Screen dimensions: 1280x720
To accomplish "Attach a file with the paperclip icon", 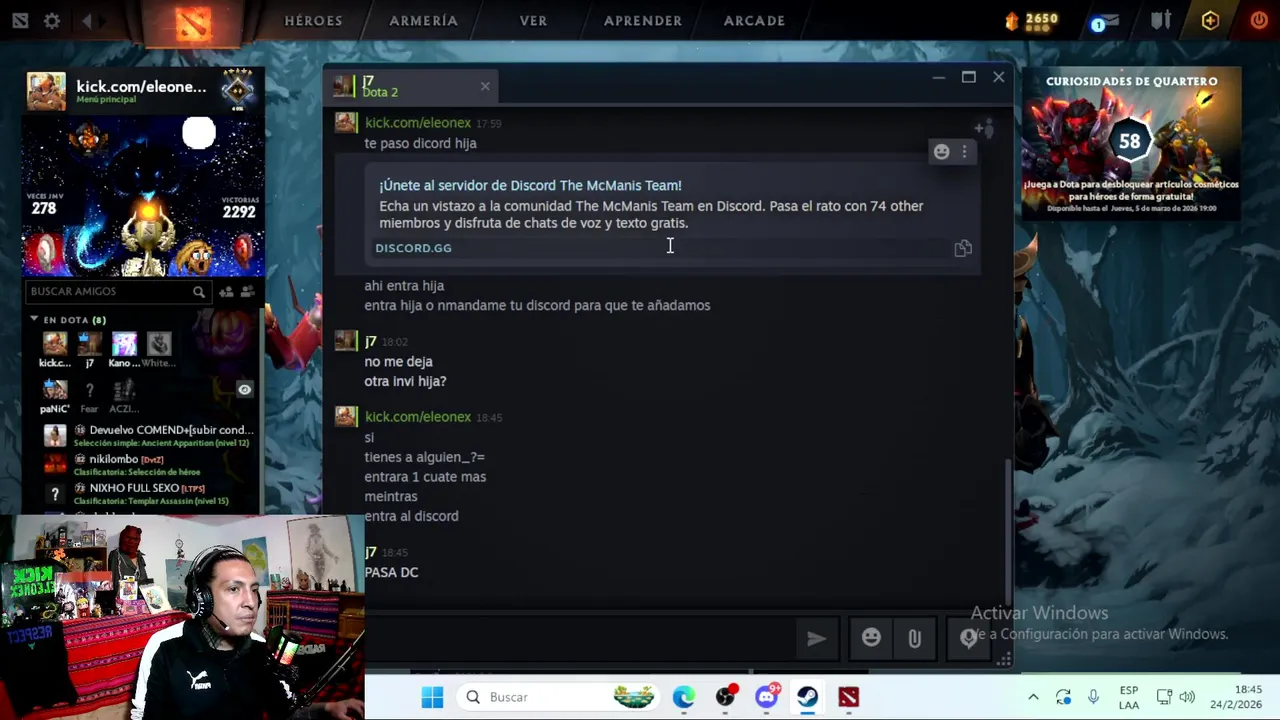I will [914, 638].
